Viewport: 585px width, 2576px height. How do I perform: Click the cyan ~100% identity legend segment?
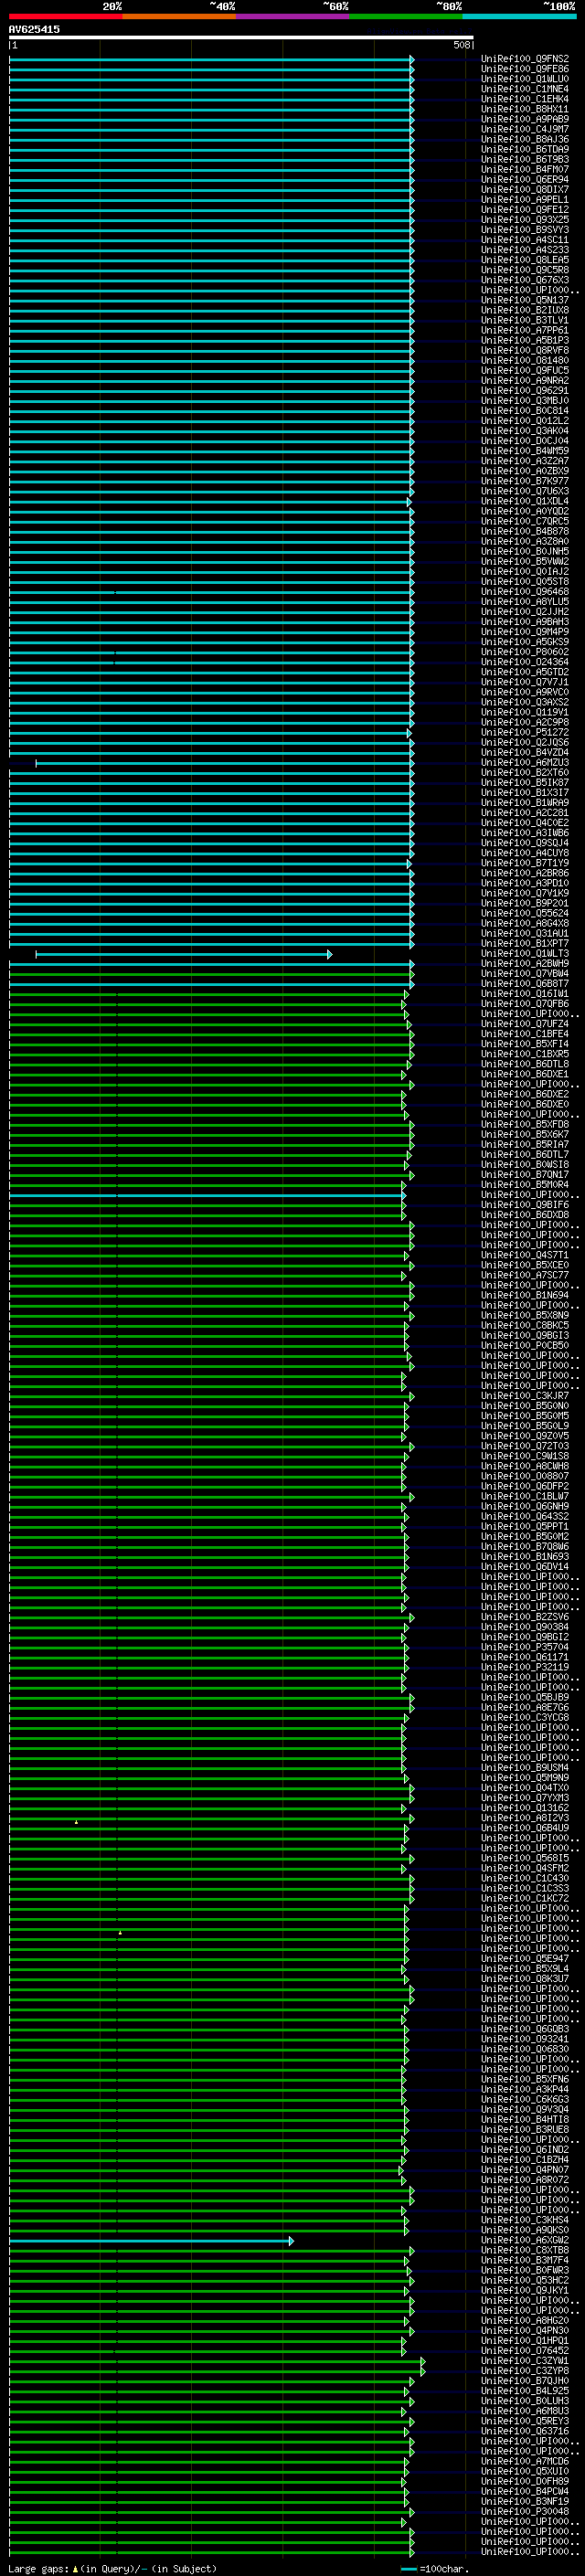pos(520,16)
